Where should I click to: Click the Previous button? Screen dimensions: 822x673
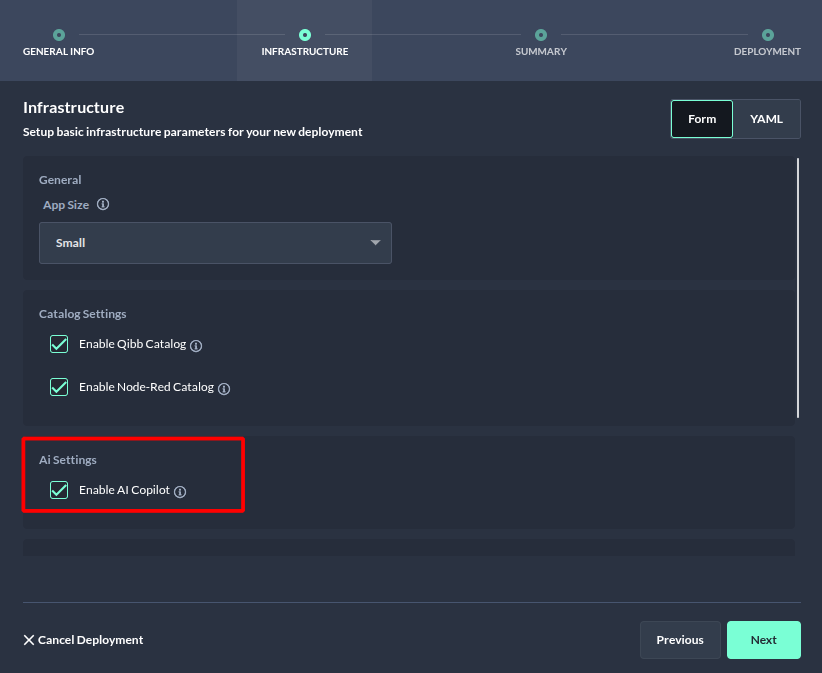(680, 639)
